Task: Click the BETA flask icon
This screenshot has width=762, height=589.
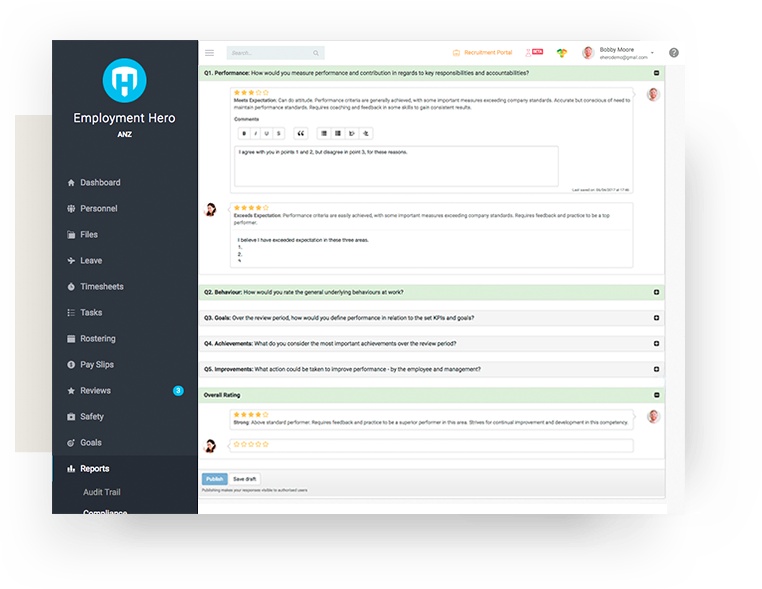Action: coord(534,52)
